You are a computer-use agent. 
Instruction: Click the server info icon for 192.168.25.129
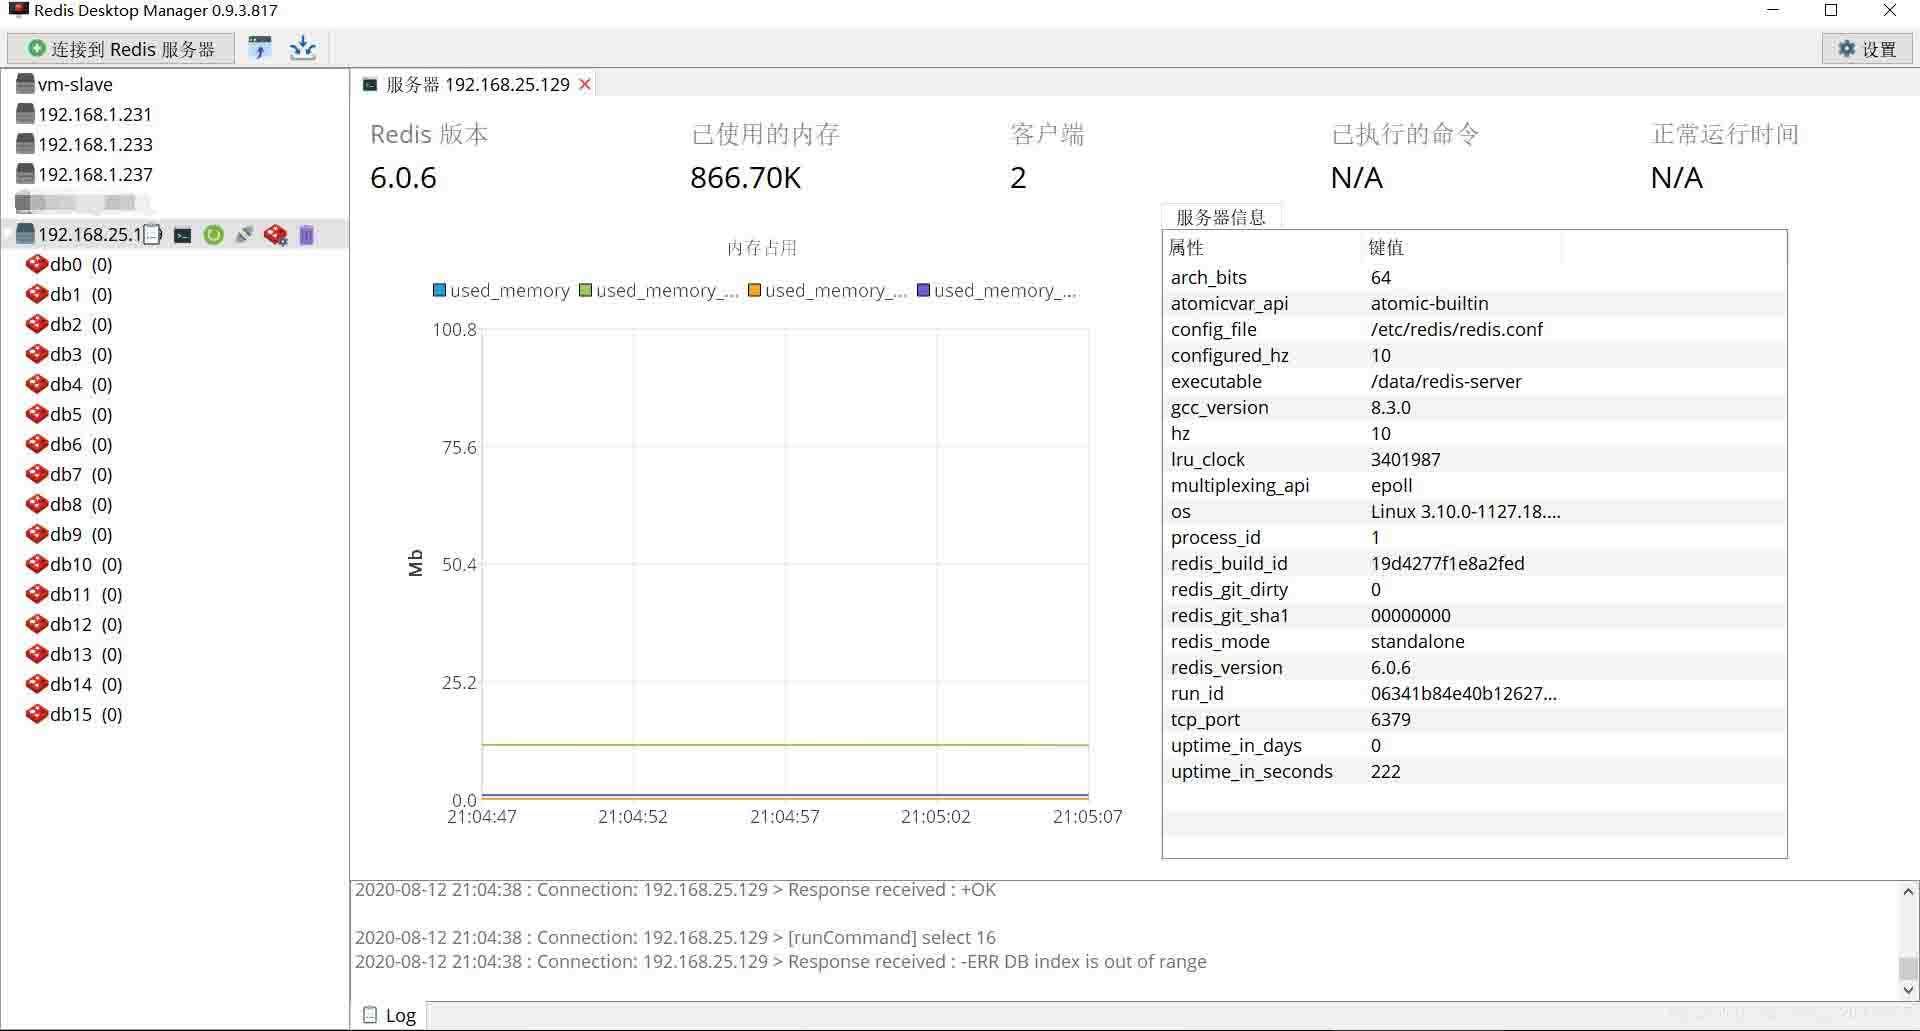(152, 235)
